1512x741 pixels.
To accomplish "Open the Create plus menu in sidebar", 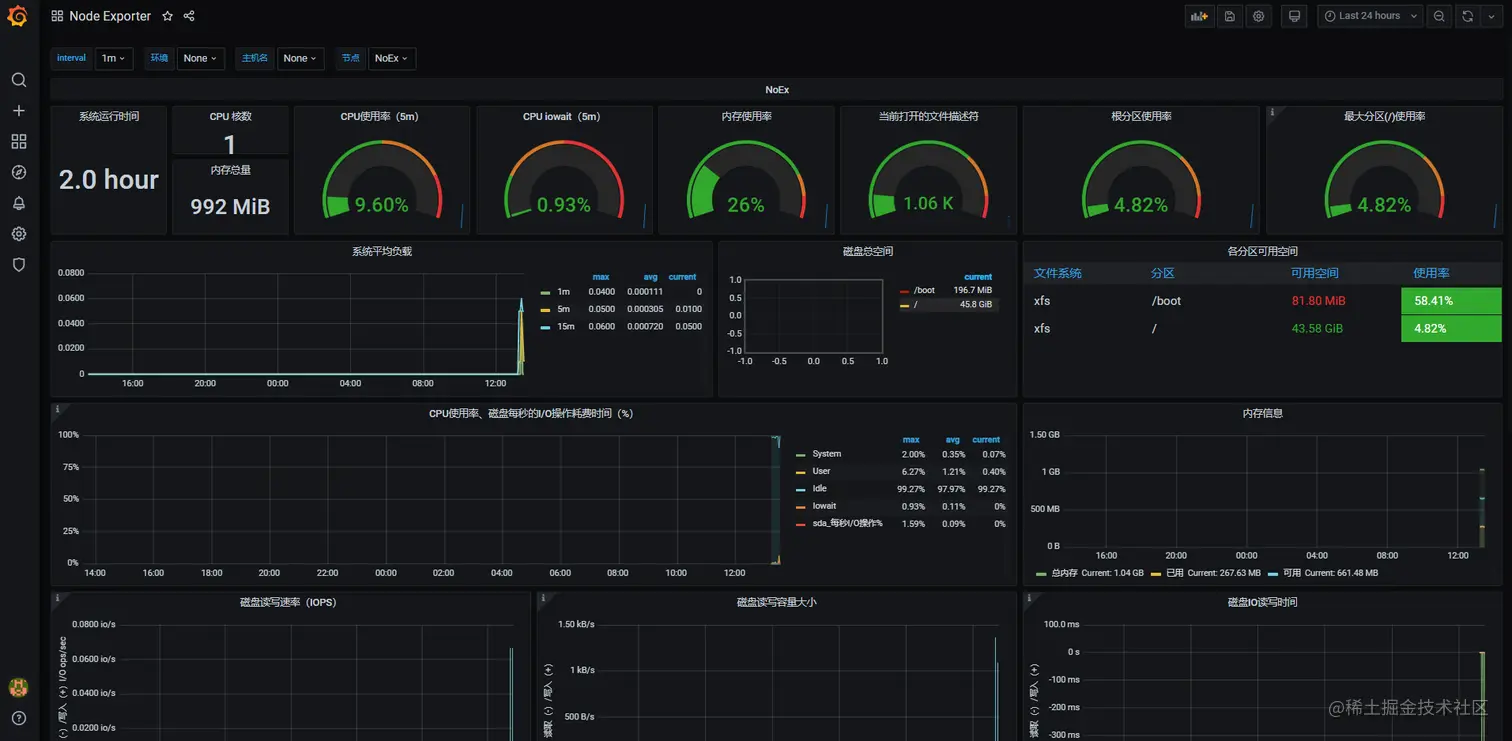I will tap(18, 111).
